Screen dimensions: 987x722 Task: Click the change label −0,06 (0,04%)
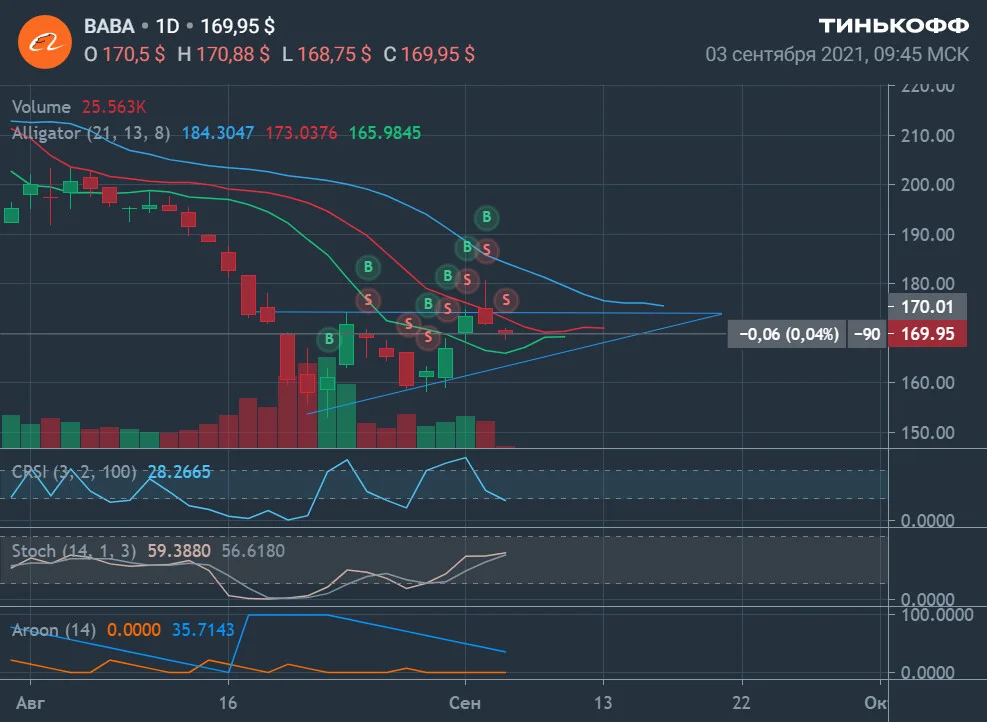click(788, 334)
